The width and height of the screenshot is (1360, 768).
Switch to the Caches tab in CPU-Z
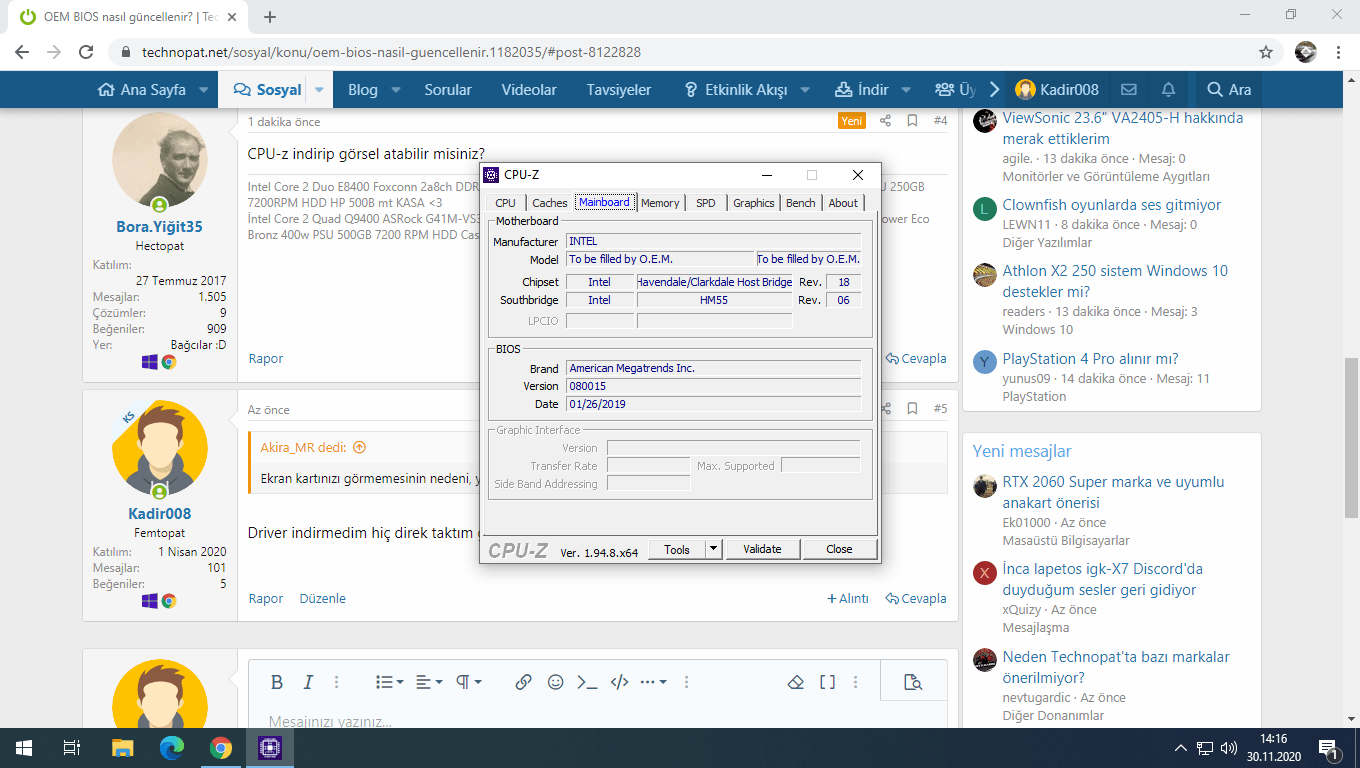pyautogui.click(x=550, y=203)
